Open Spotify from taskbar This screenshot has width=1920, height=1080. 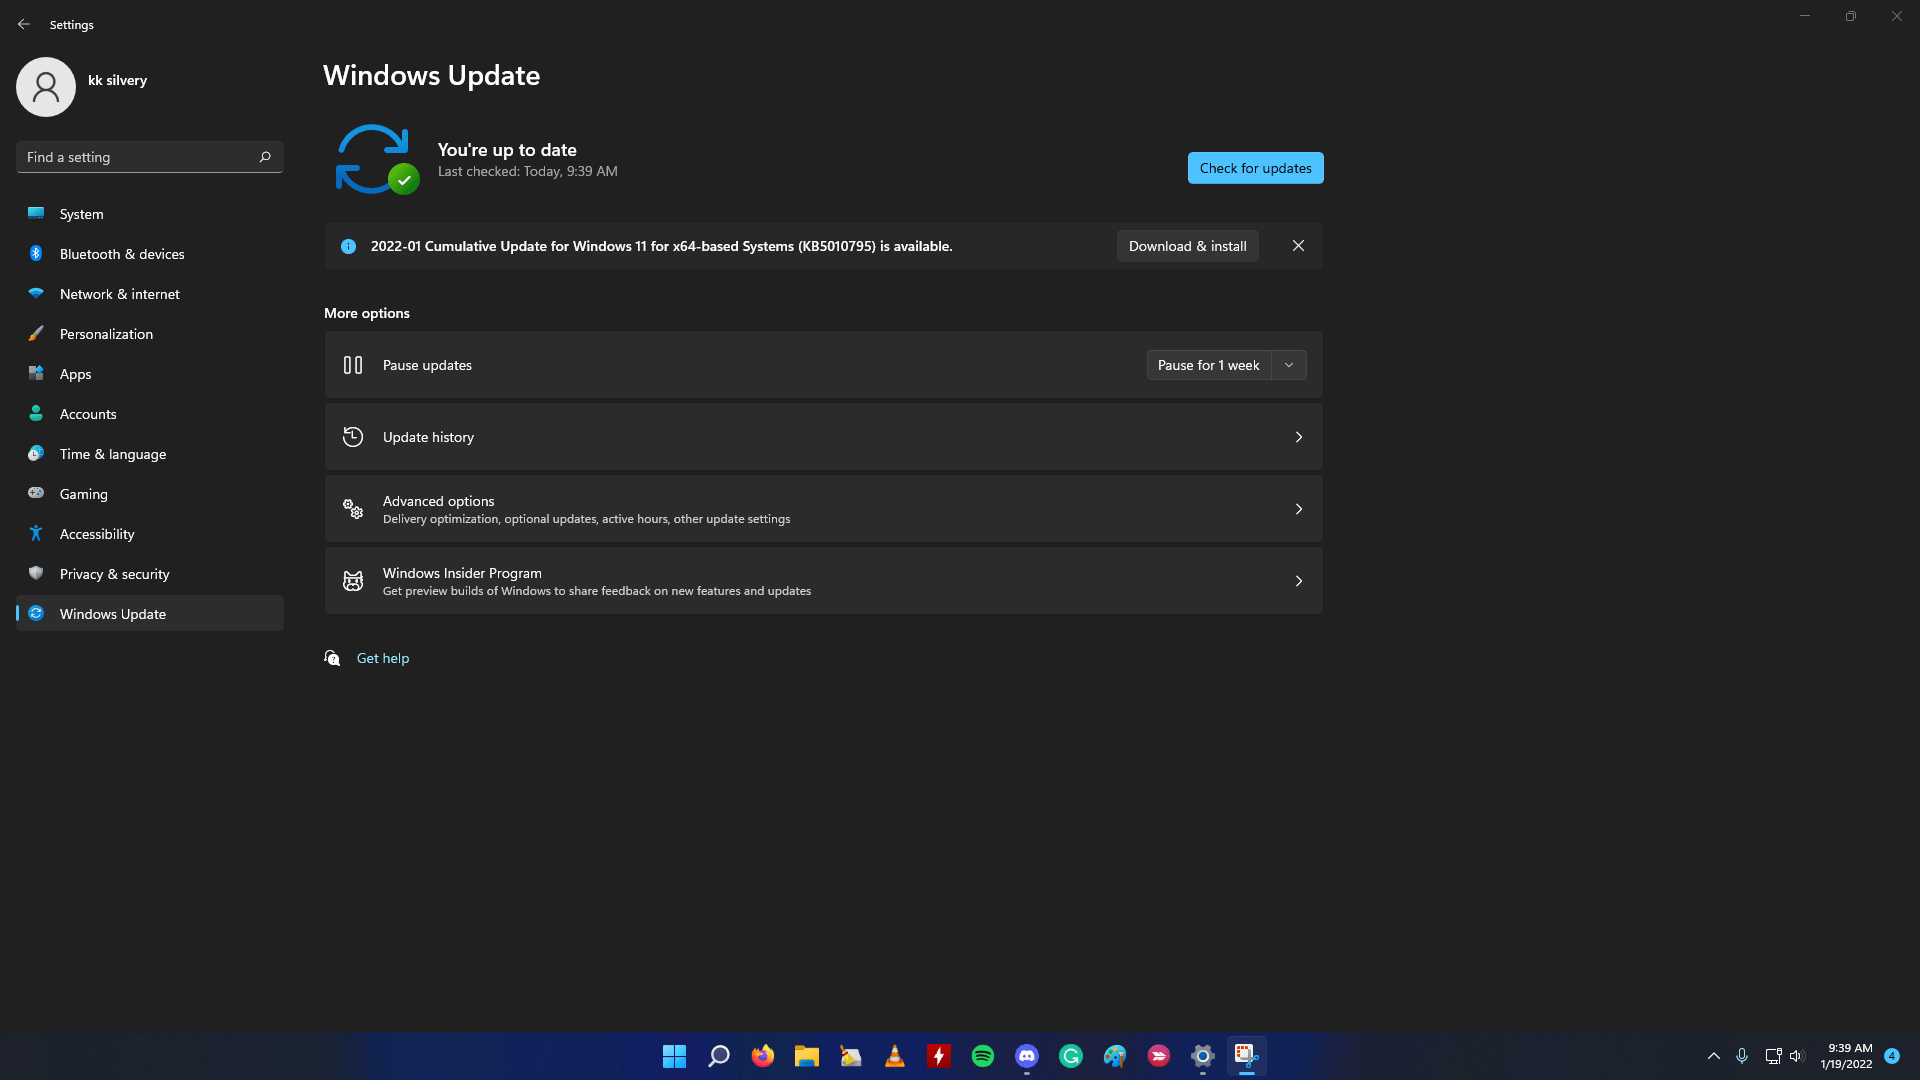click(x=982, y=1055)
